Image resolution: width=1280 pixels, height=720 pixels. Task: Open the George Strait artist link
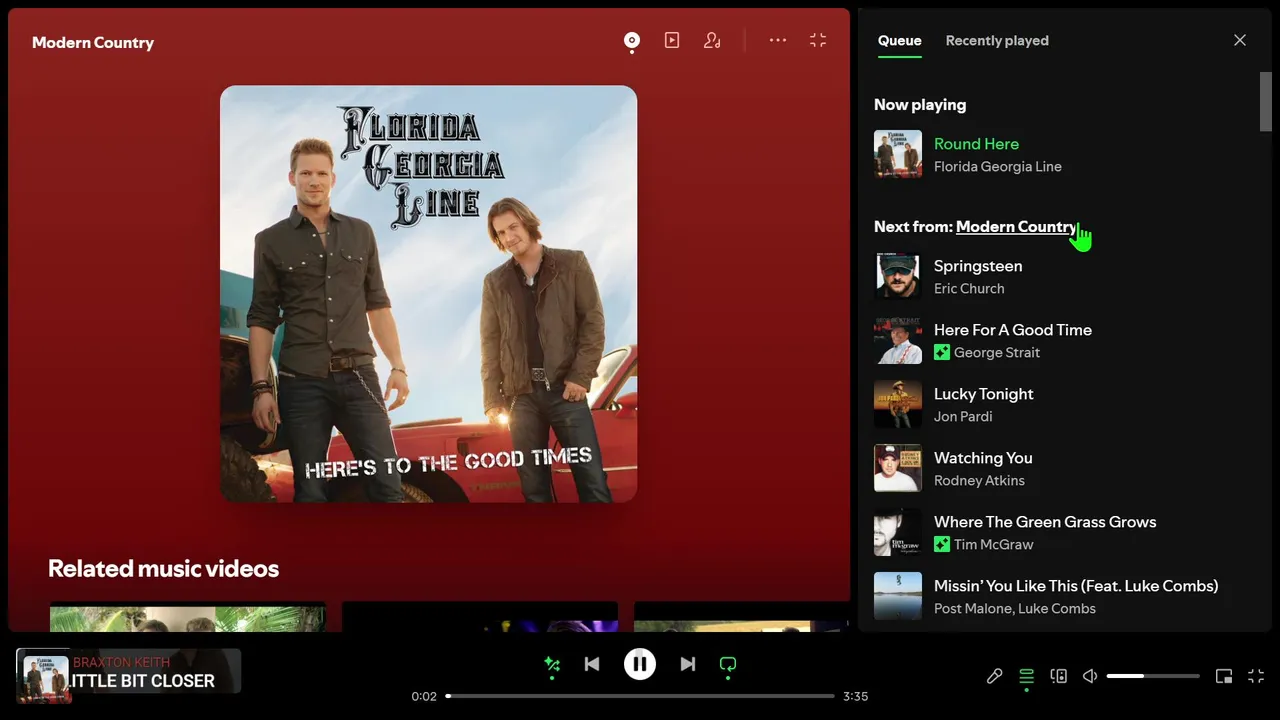[997, 352]
